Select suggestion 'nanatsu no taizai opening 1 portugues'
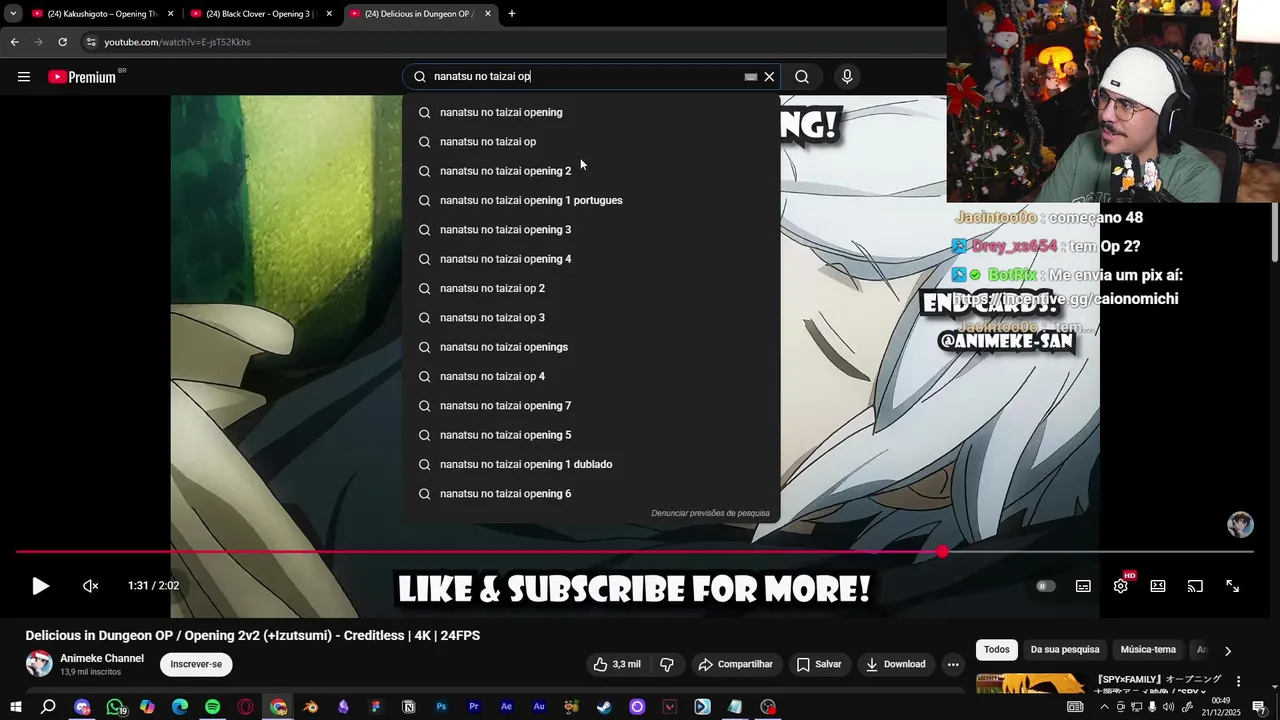The height and width of the screenshot is (720, 1280). tap(591, 200)
